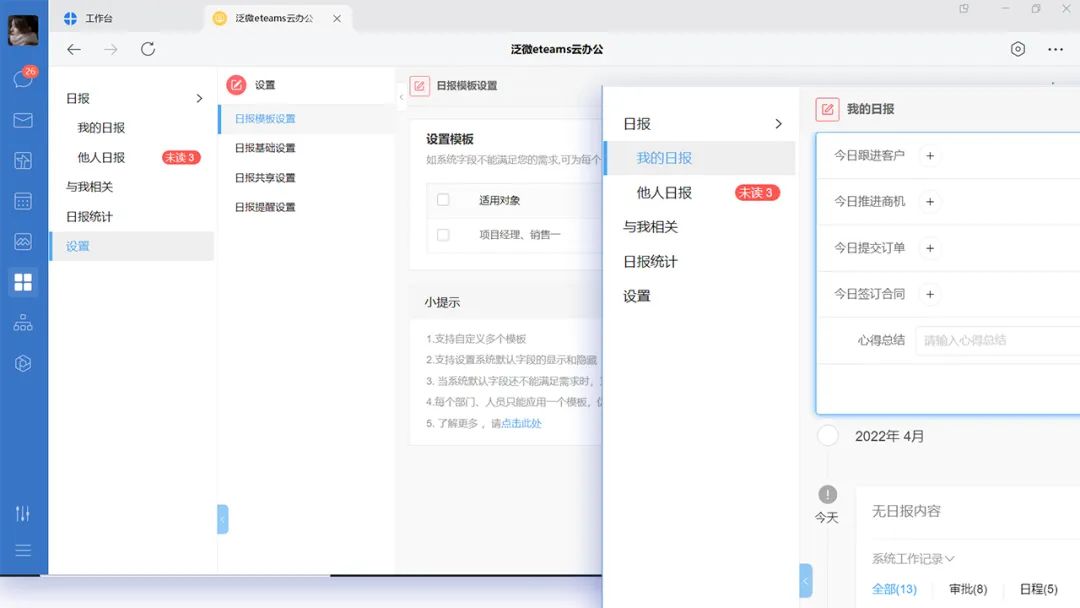Open the image gallery icon in sidebar
The width and height of the screenshot is (1080, 608).
coord(22,241)
